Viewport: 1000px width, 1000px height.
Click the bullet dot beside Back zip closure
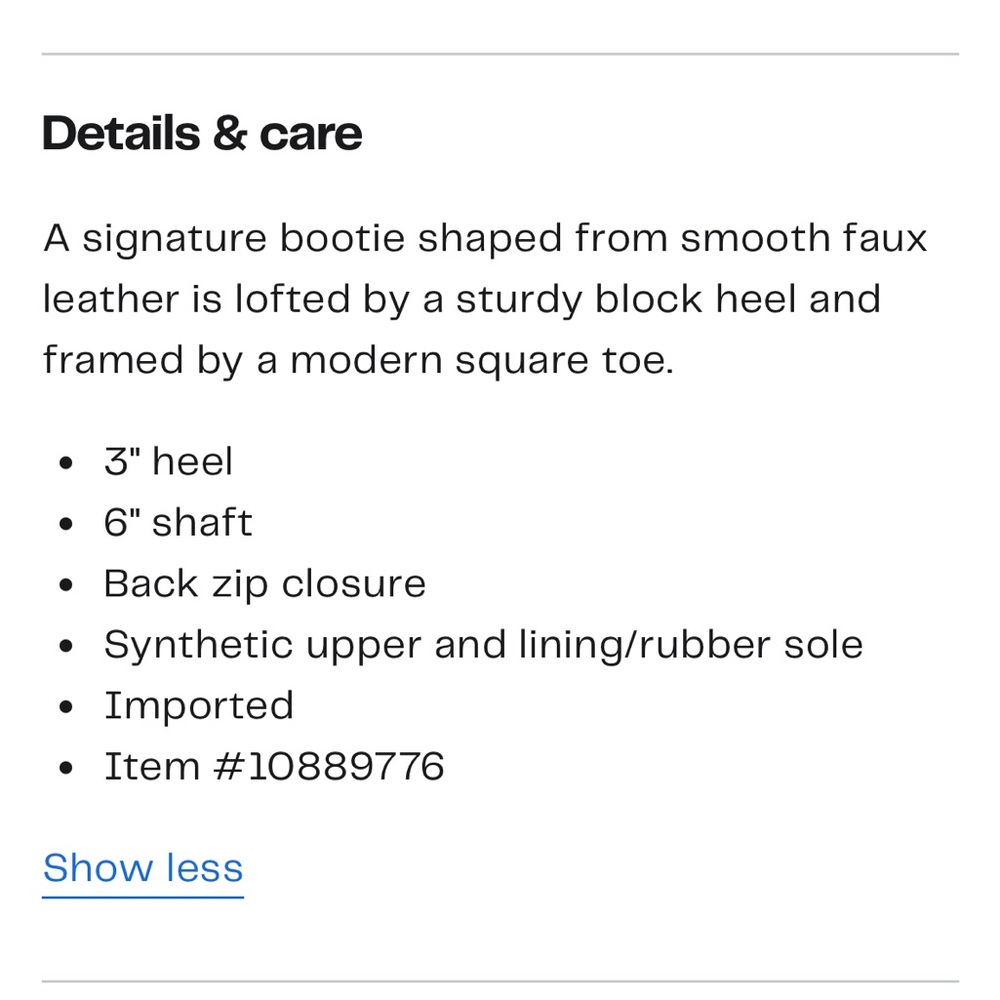coord(66,585)
